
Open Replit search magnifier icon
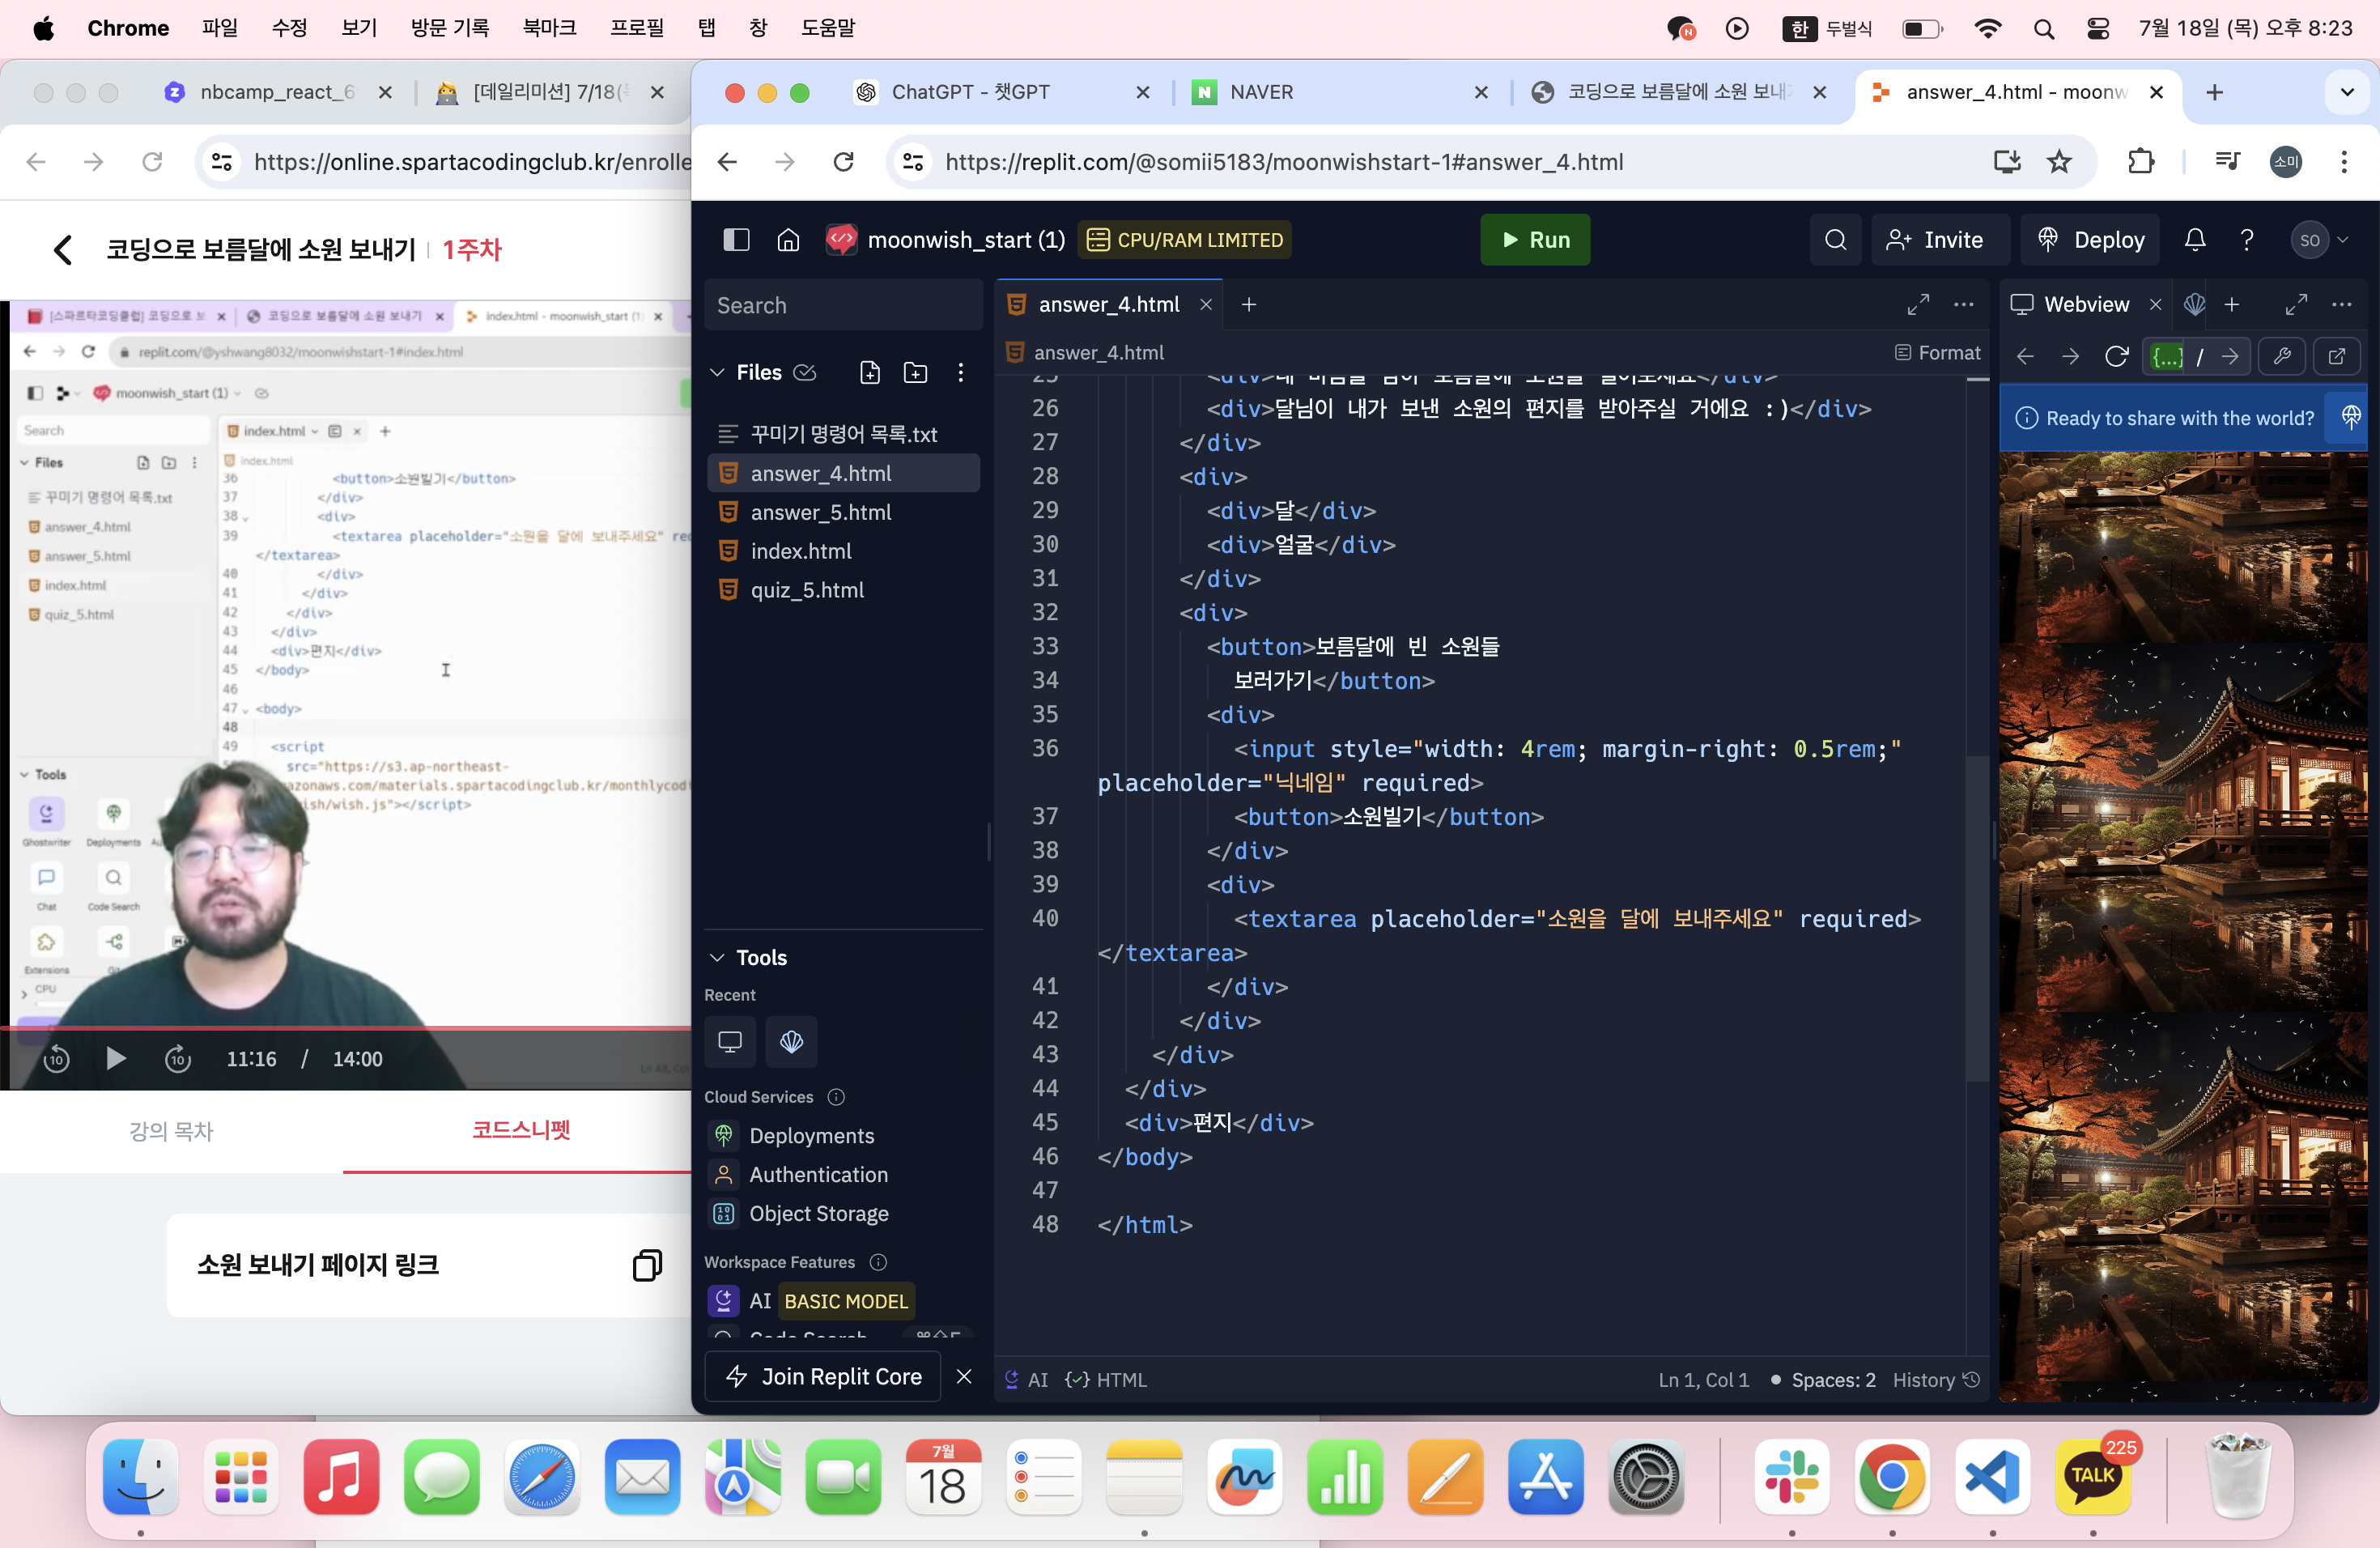tap(1835, 240)
